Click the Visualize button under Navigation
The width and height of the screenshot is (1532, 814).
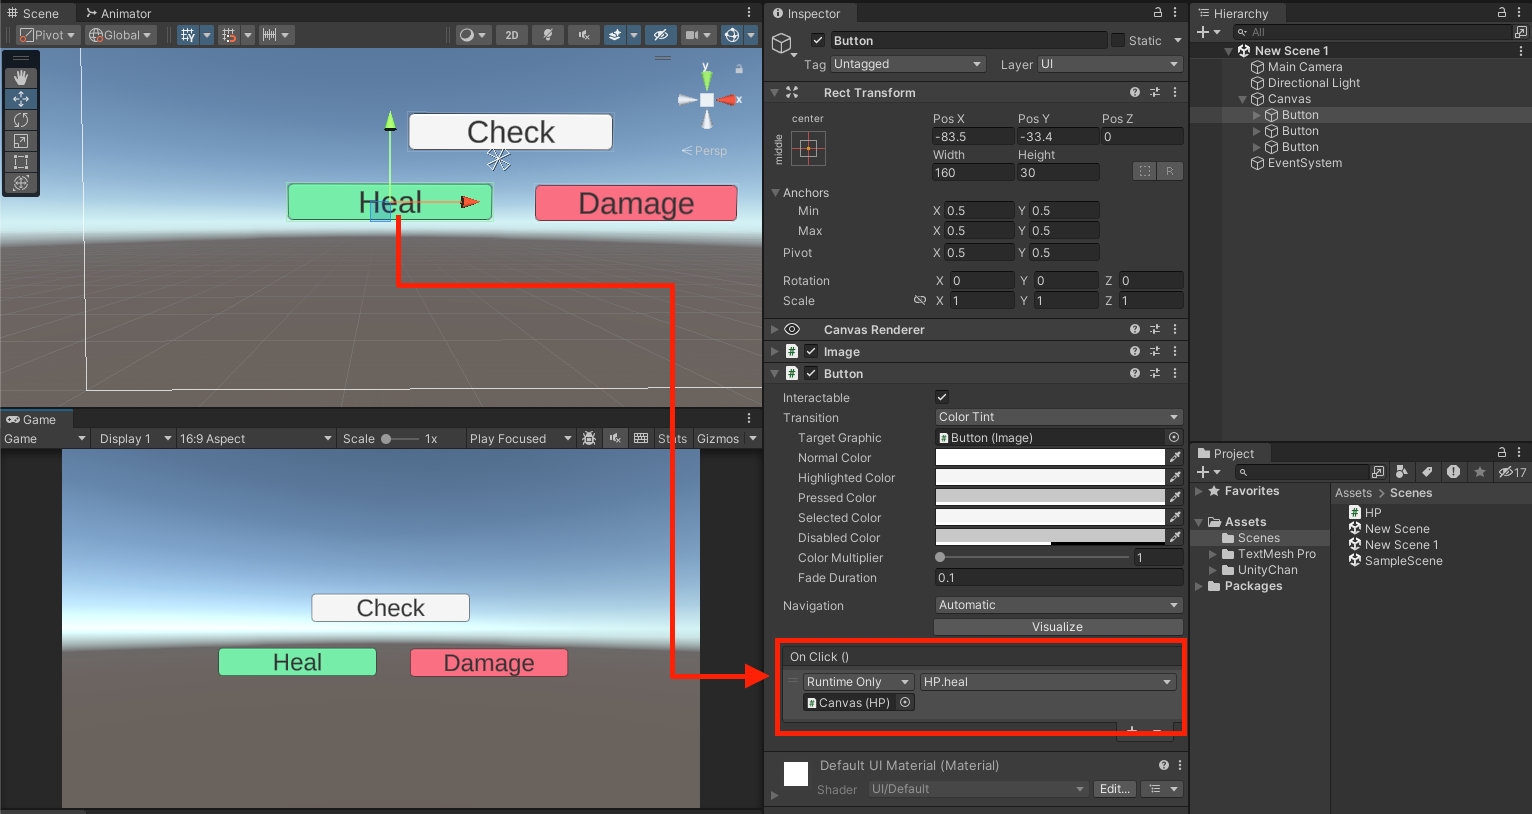(x=1058, y=626)
